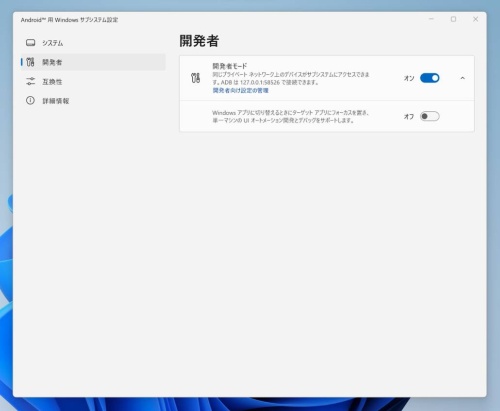Click the オフ label beside the toggle
500x411 pixels.
409,117
